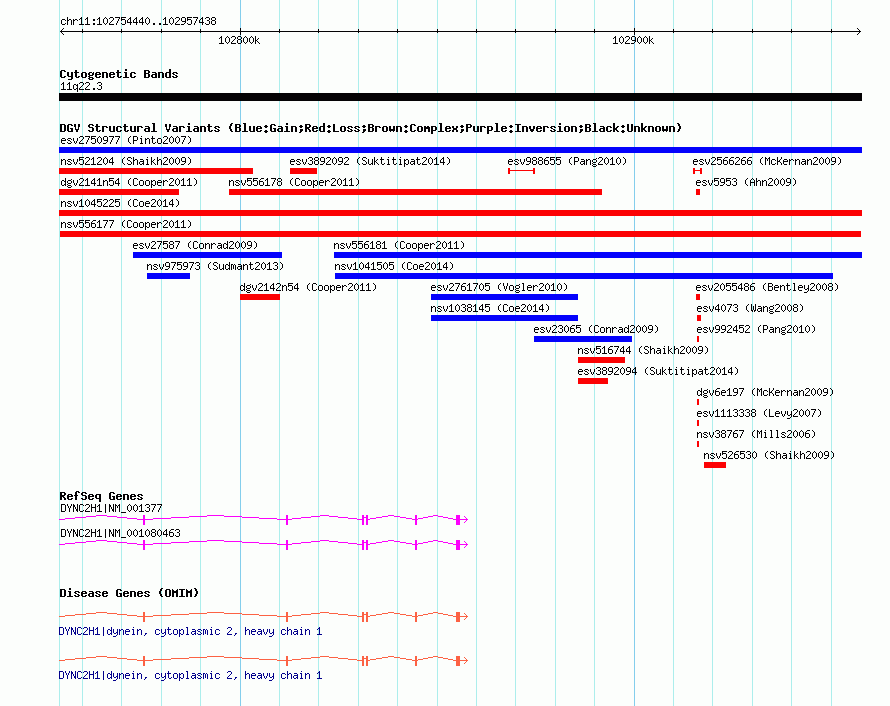Click the DGV Structural Variants track title
Image resolution: width=890 pixels, height=706 pixels.
(x=371, y=128)
